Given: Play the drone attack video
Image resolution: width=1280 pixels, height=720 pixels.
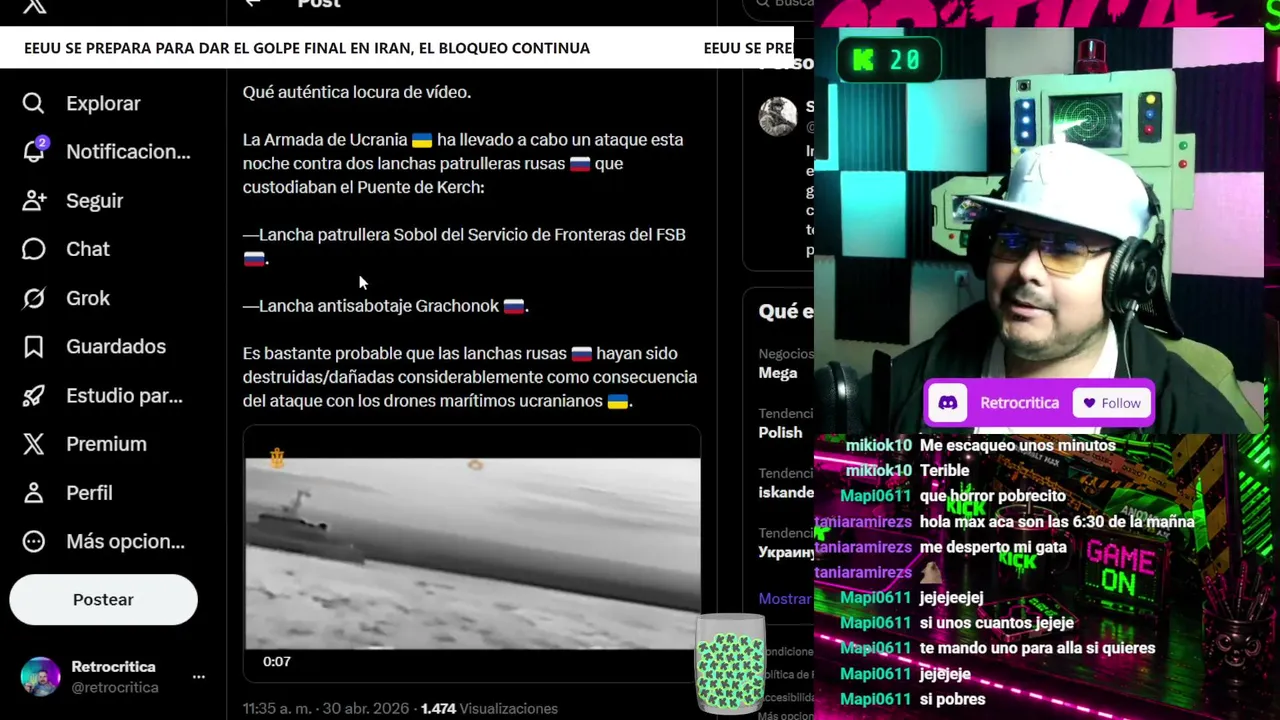Looking at the screenshot, I should point(472,553).
